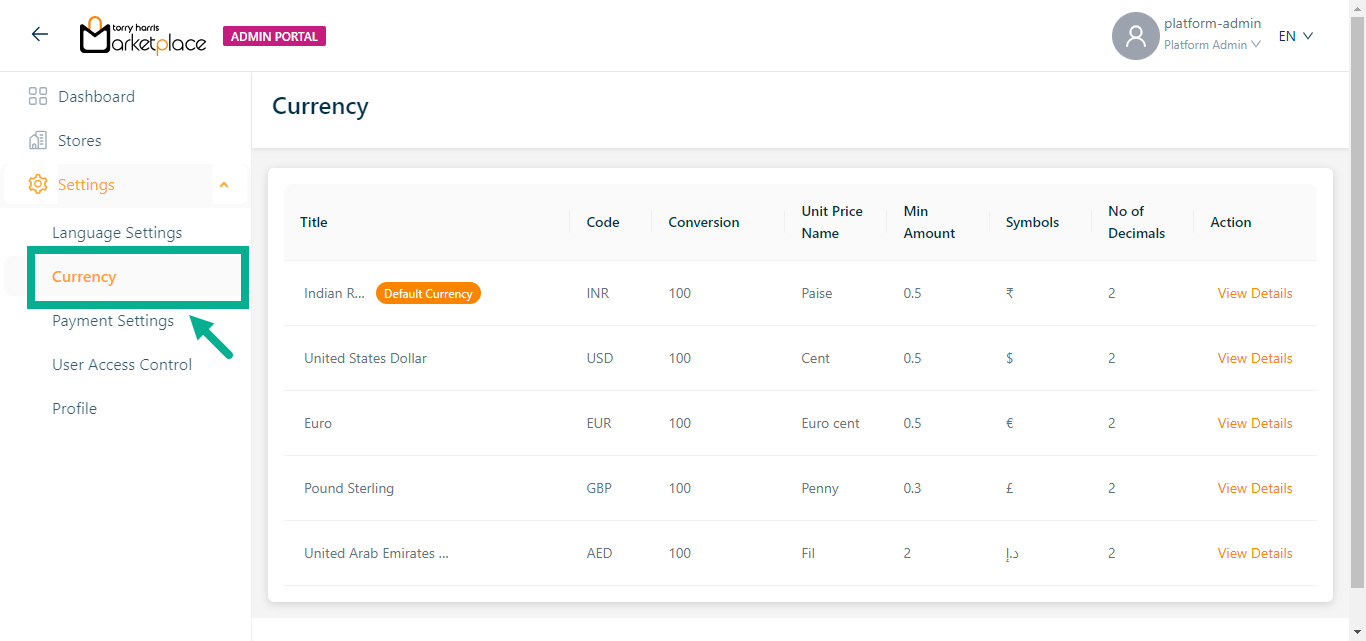
Task: Click the vertical page scrollbar
Action: click(1357, 300)
